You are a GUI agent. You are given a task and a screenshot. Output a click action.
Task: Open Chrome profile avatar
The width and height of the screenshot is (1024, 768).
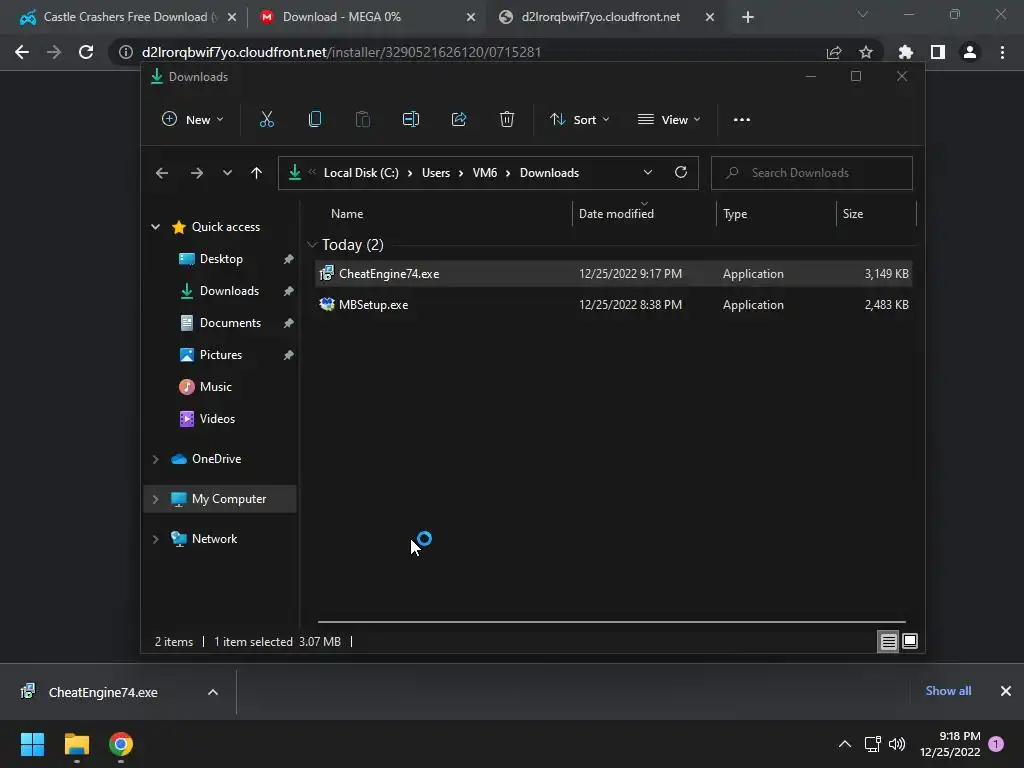(x=970, y=52)
